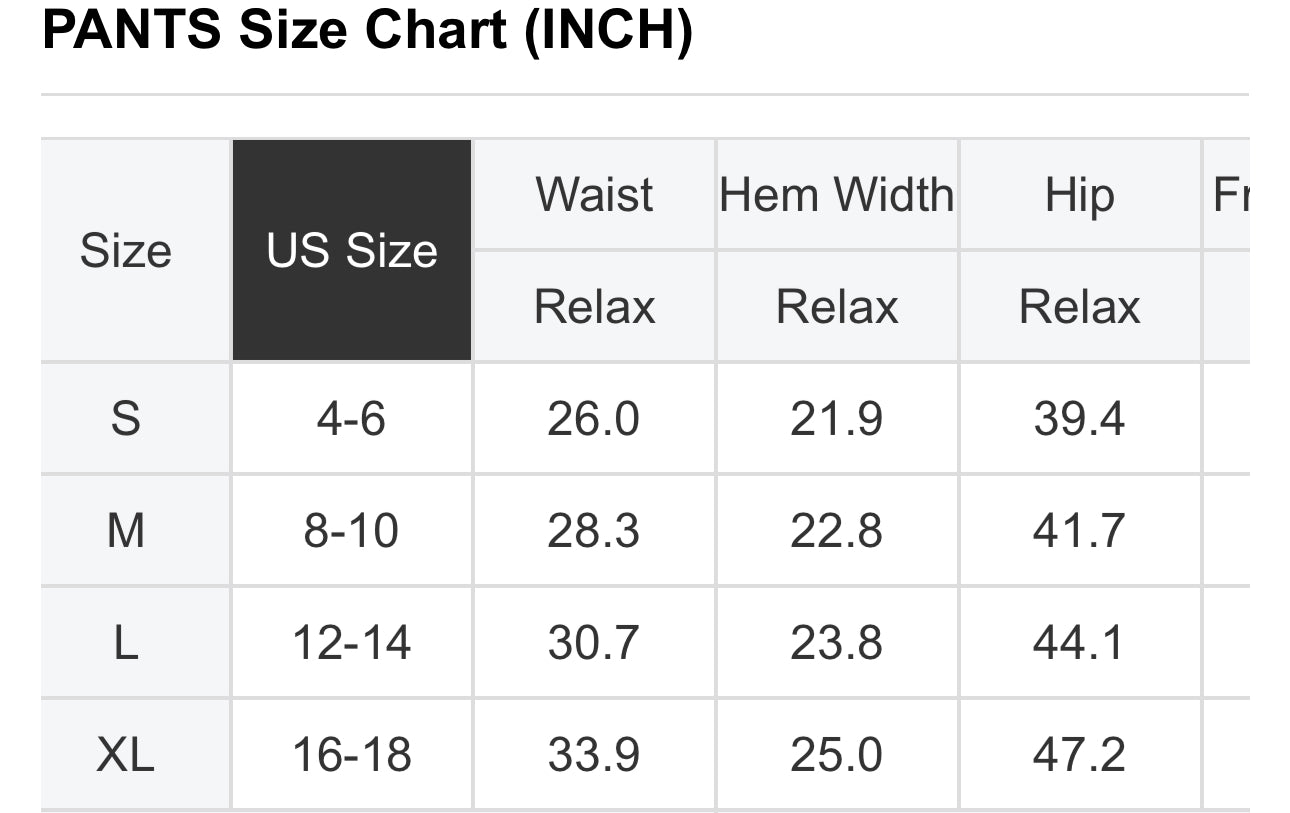Click the Size column header
Viewport: 1290px width, 813px height.
click(126, 250)
